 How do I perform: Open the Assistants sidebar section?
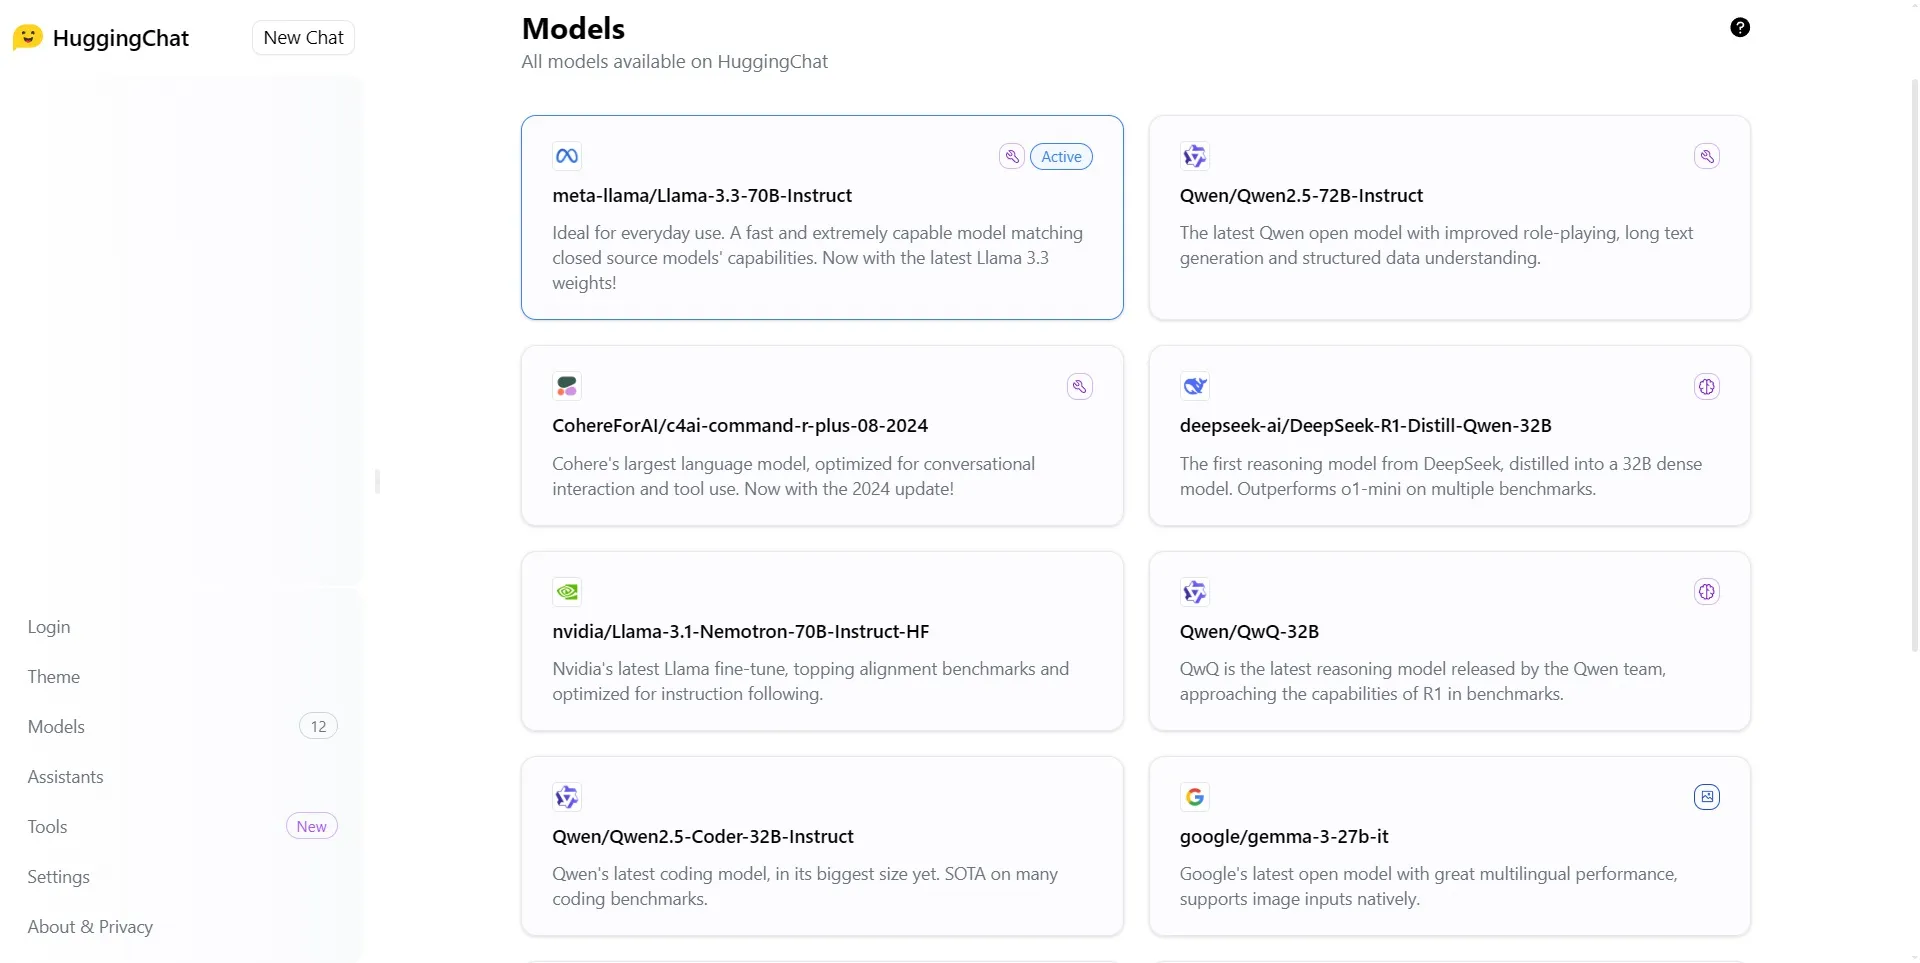click(x=65, y=776)
